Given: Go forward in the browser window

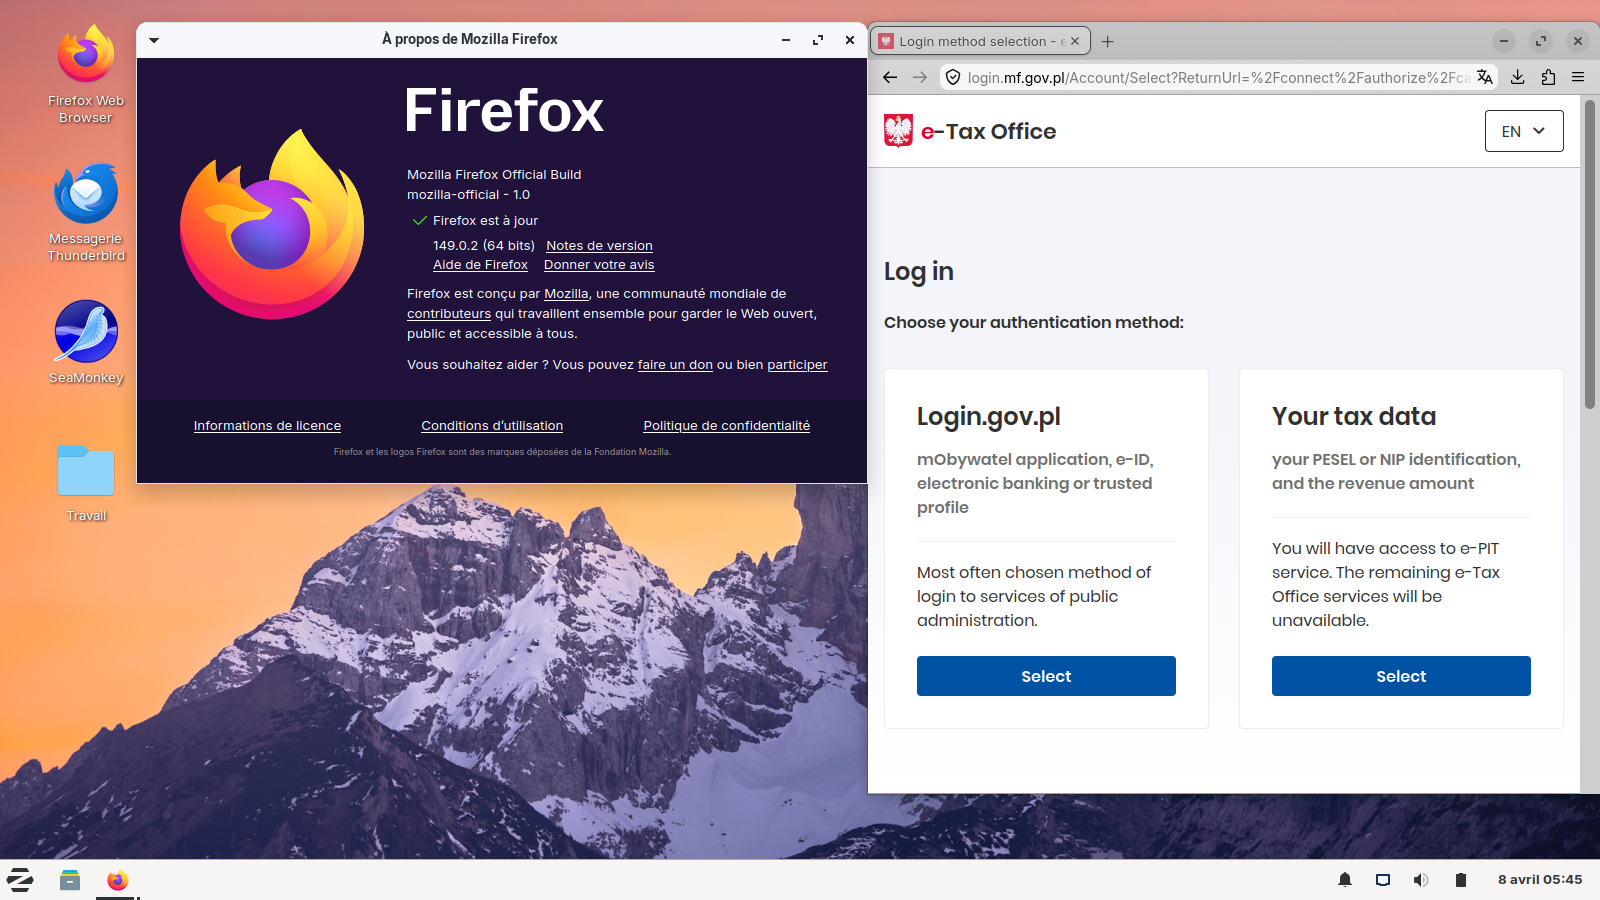Looking at the screenshot, I should [920, 77].
